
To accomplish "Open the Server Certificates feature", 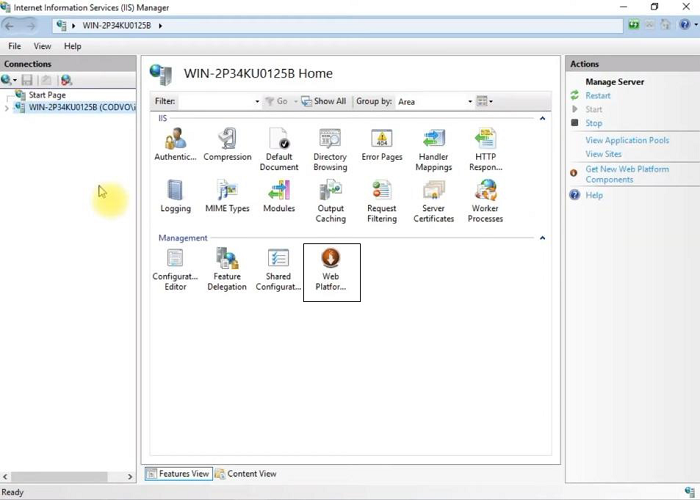I will (433, 201).
